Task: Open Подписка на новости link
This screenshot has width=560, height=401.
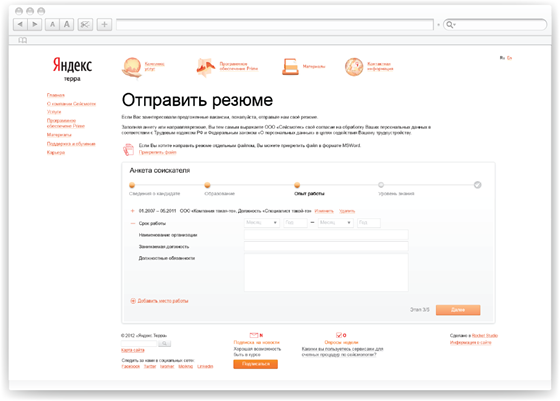Action: [256, 342]
